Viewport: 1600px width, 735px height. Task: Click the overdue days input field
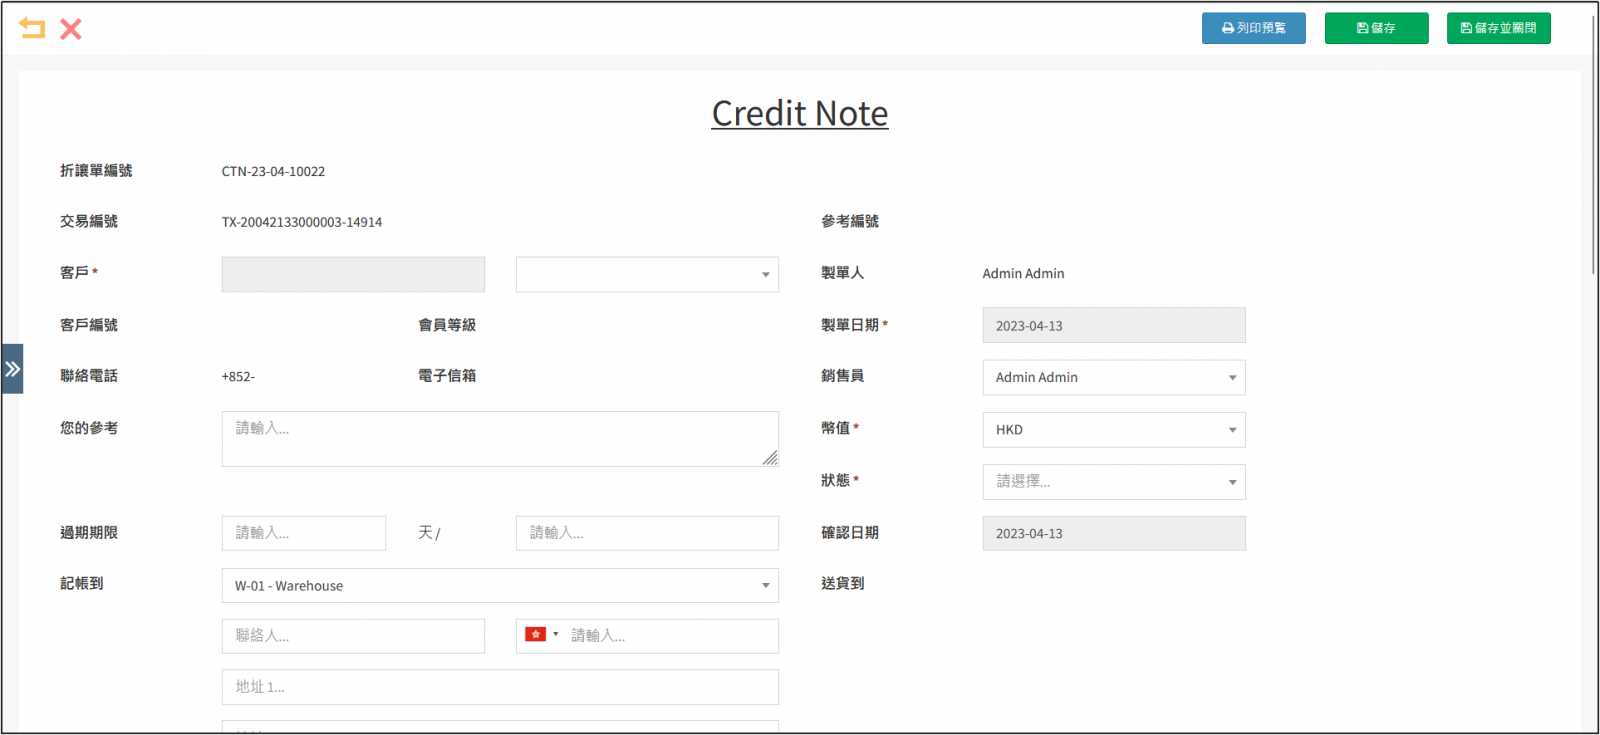[x=303, y=533]
